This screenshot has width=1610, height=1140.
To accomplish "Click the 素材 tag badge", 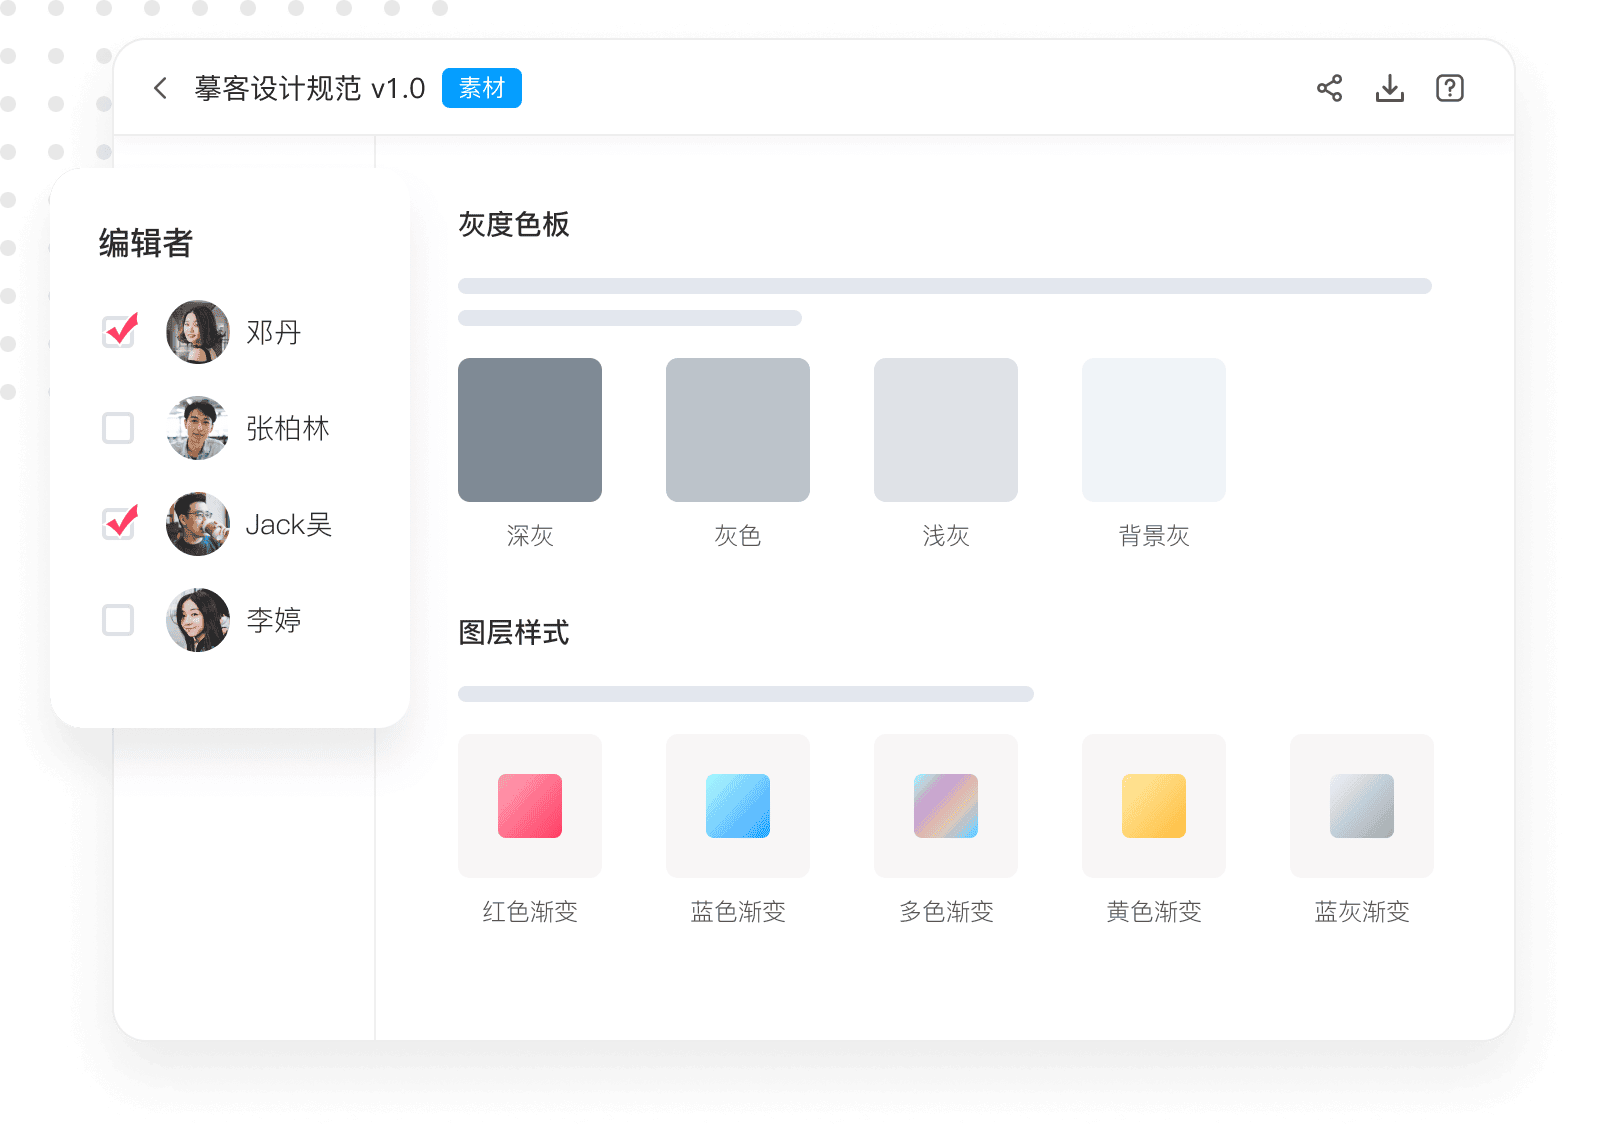I will tap(481, 88).
